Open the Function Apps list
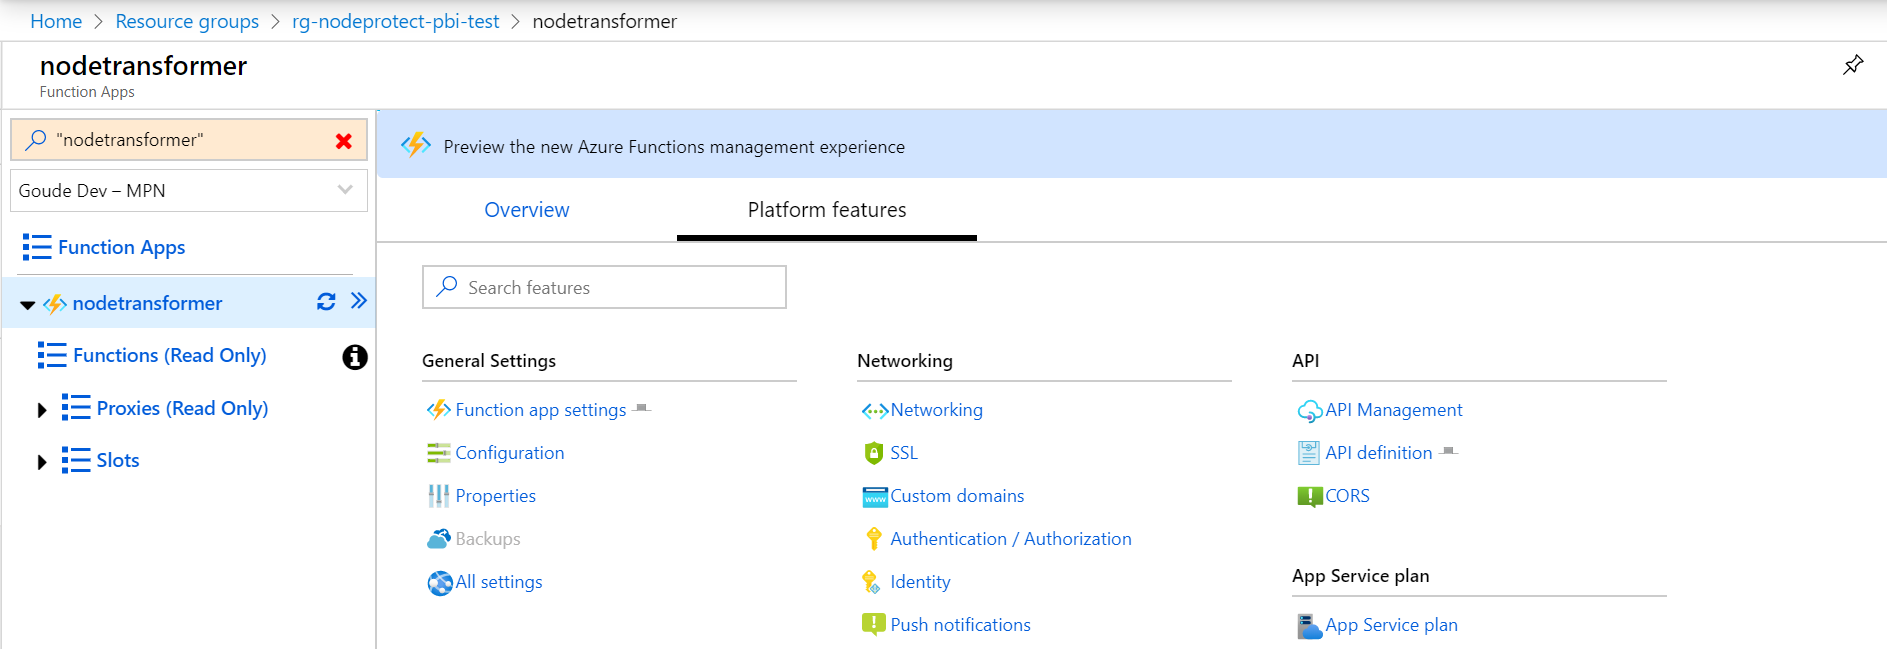1887x649 pixels. pos(122,247)
